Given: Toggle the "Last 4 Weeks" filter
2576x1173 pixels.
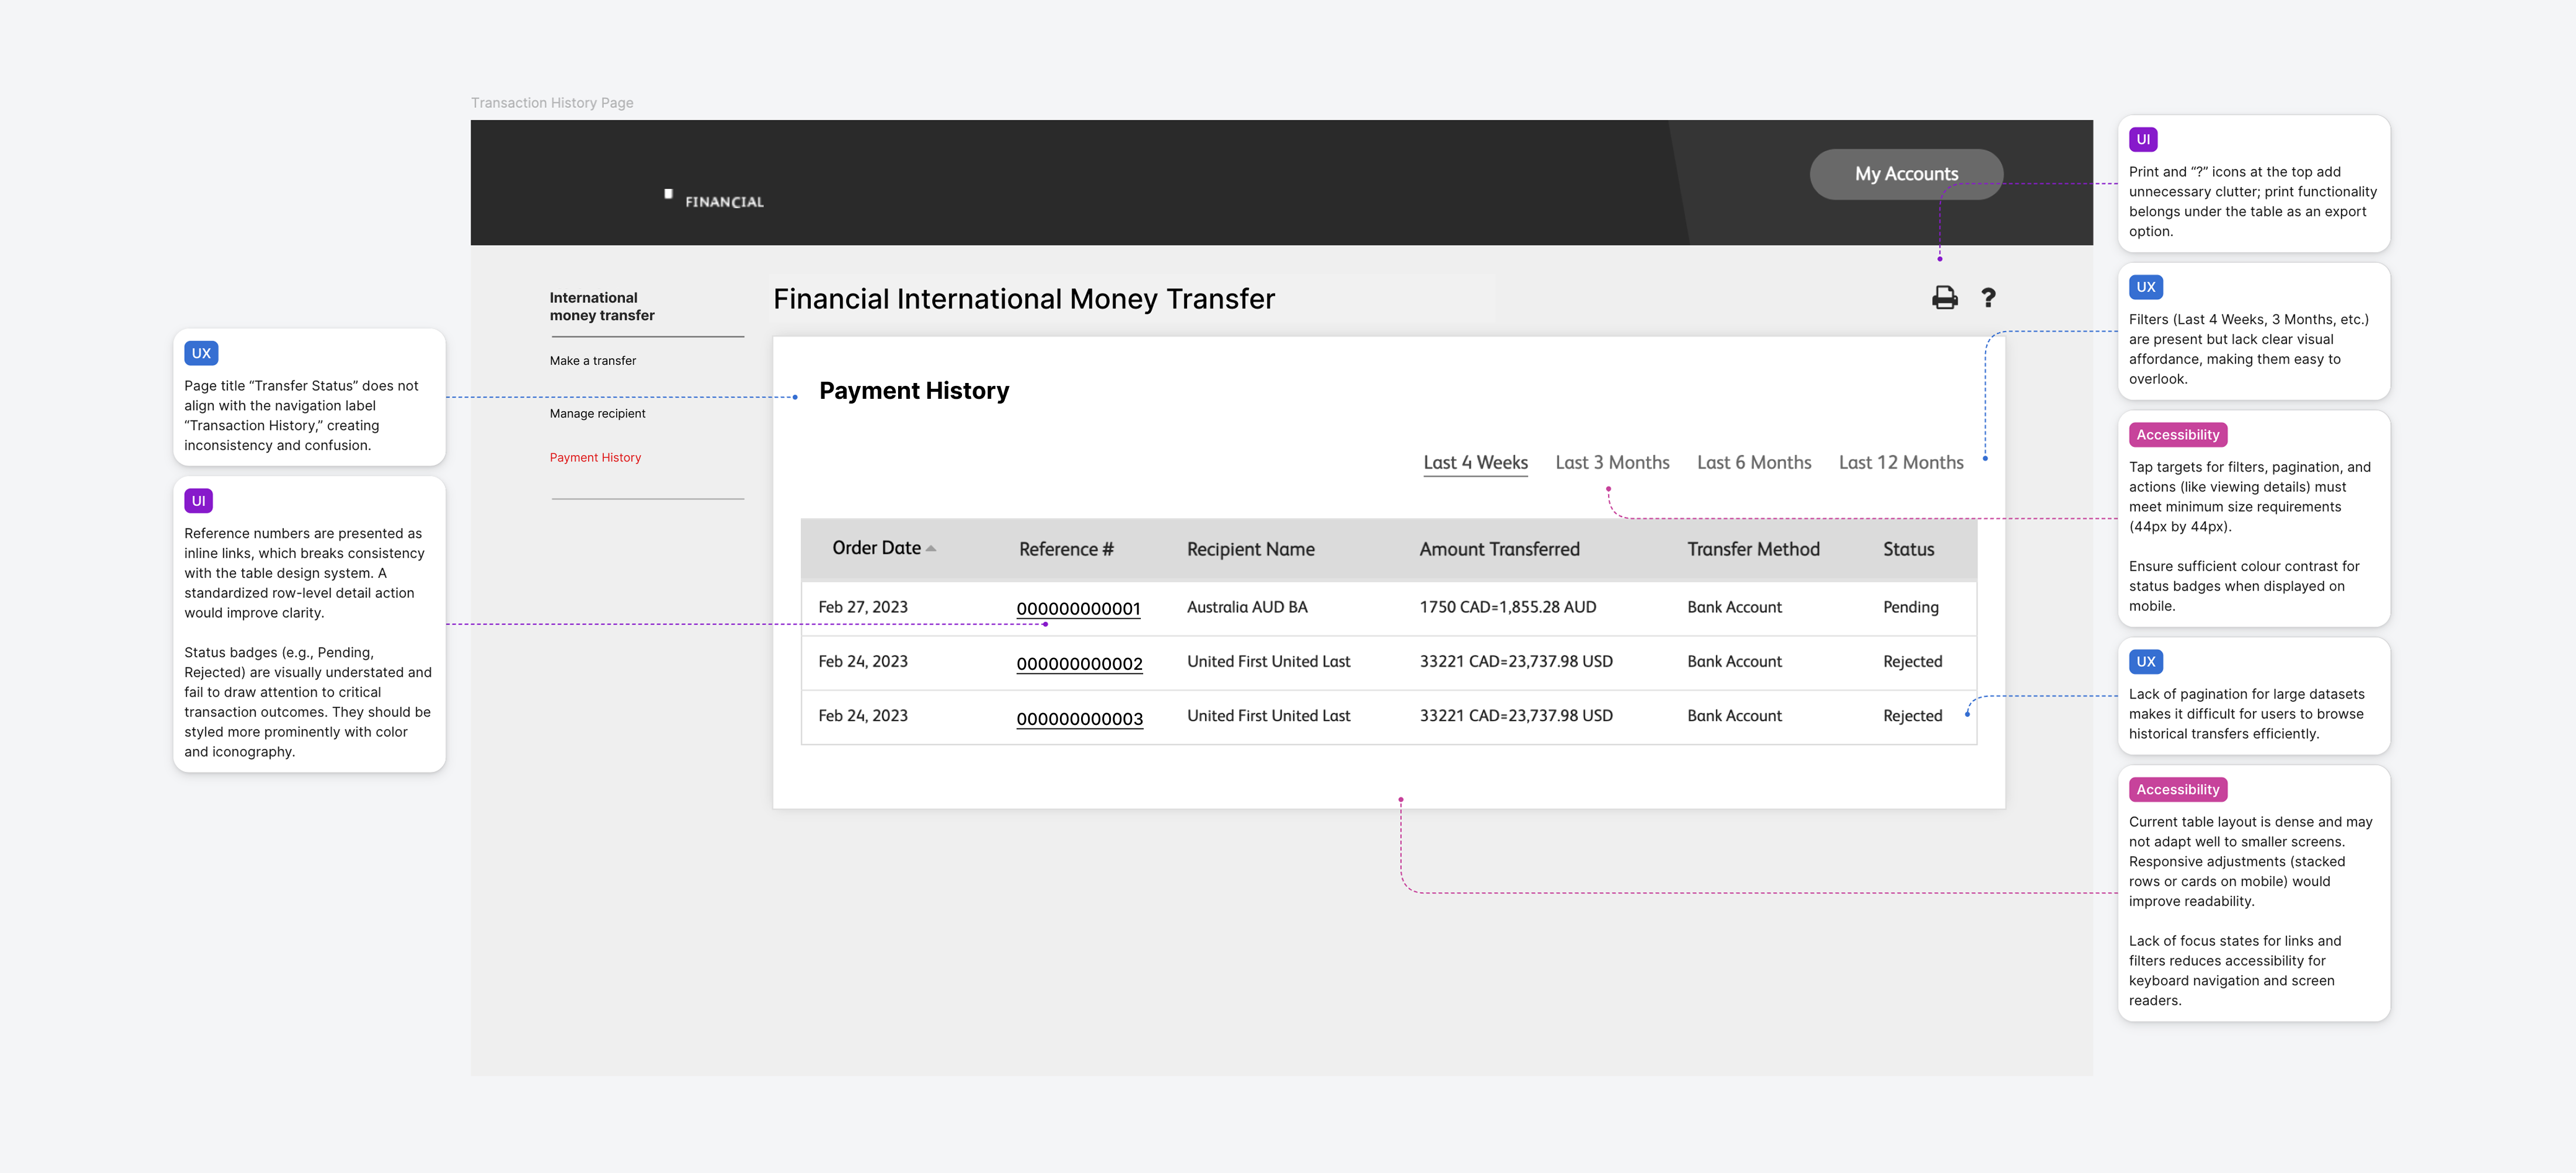Looking at the screenshot, I should pos(1475,462).
